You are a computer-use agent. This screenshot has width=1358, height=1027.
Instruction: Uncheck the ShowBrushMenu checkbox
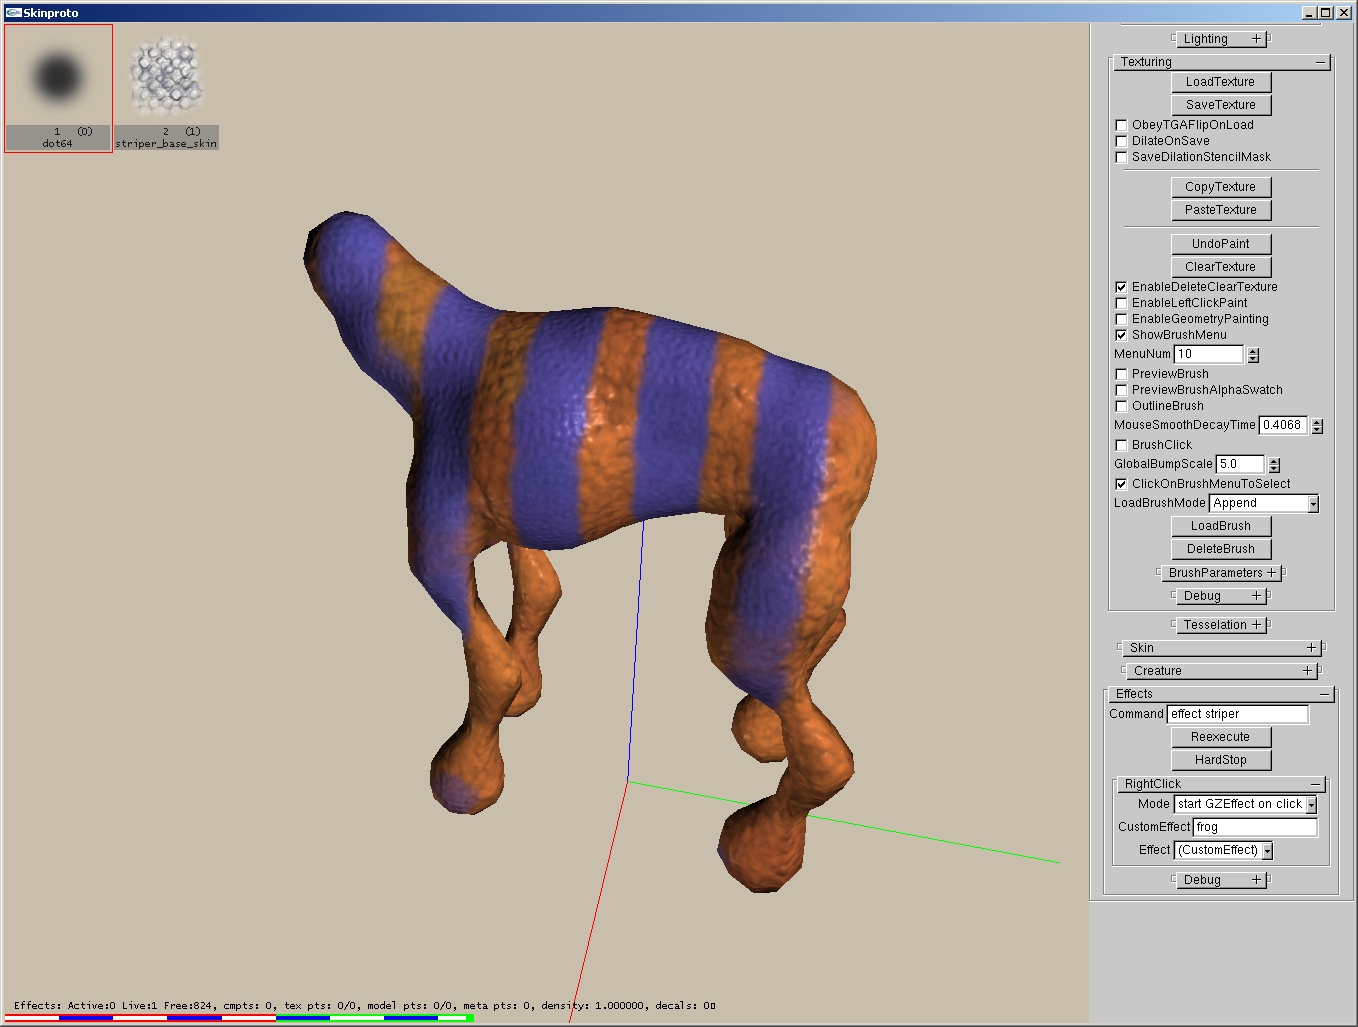tap(1121, 335)
